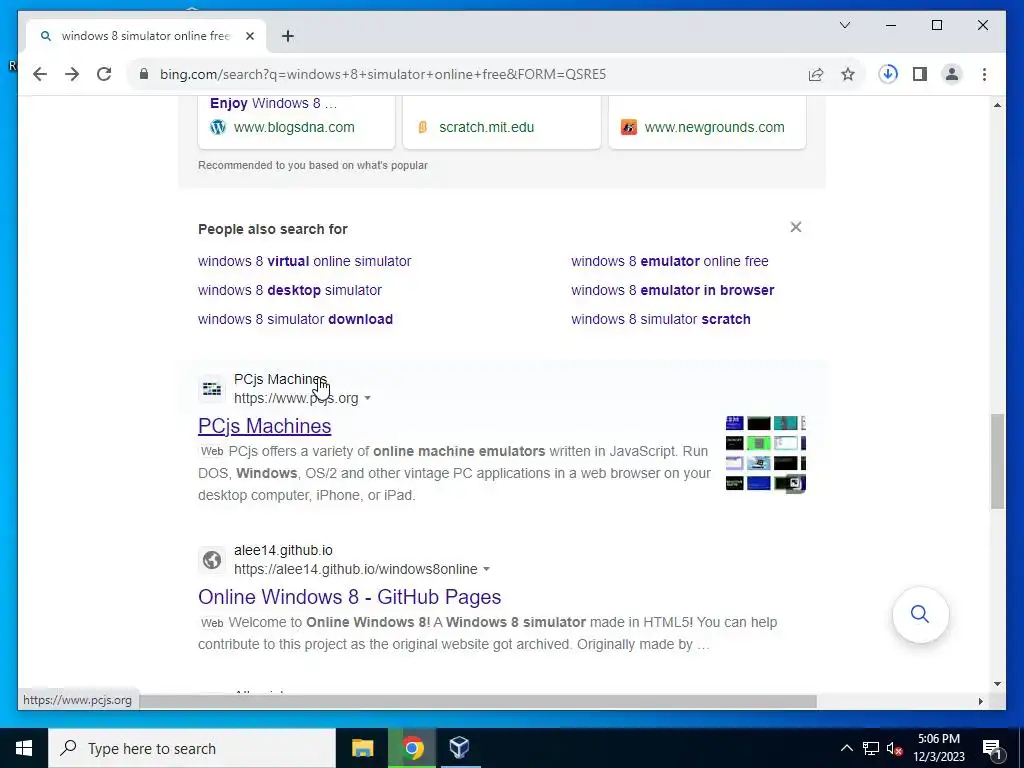Click the PCjs Machines site name text
Image resolution: width=1024 pixels, height=768 pixels.
pyautogui.click(x=280, y=379)
